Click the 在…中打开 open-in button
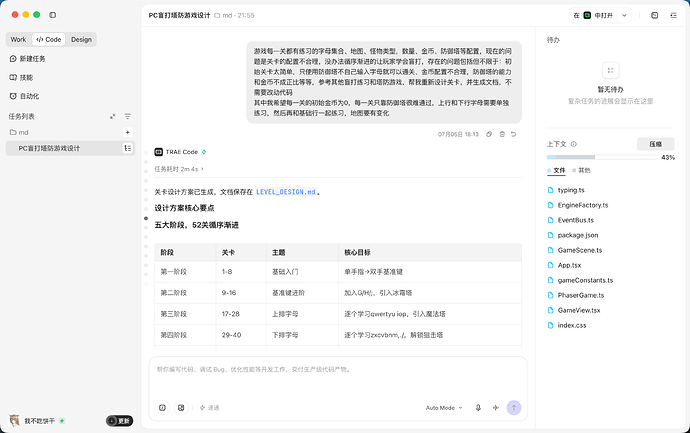 click(x=594, y=15)
